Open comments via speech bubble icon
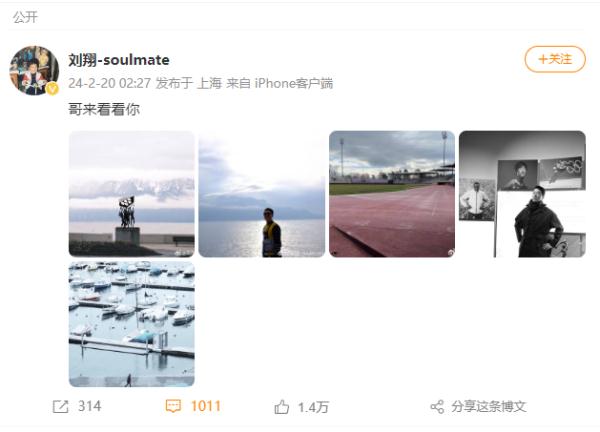Viewport: 600px width, 432px height. (173, 406)
